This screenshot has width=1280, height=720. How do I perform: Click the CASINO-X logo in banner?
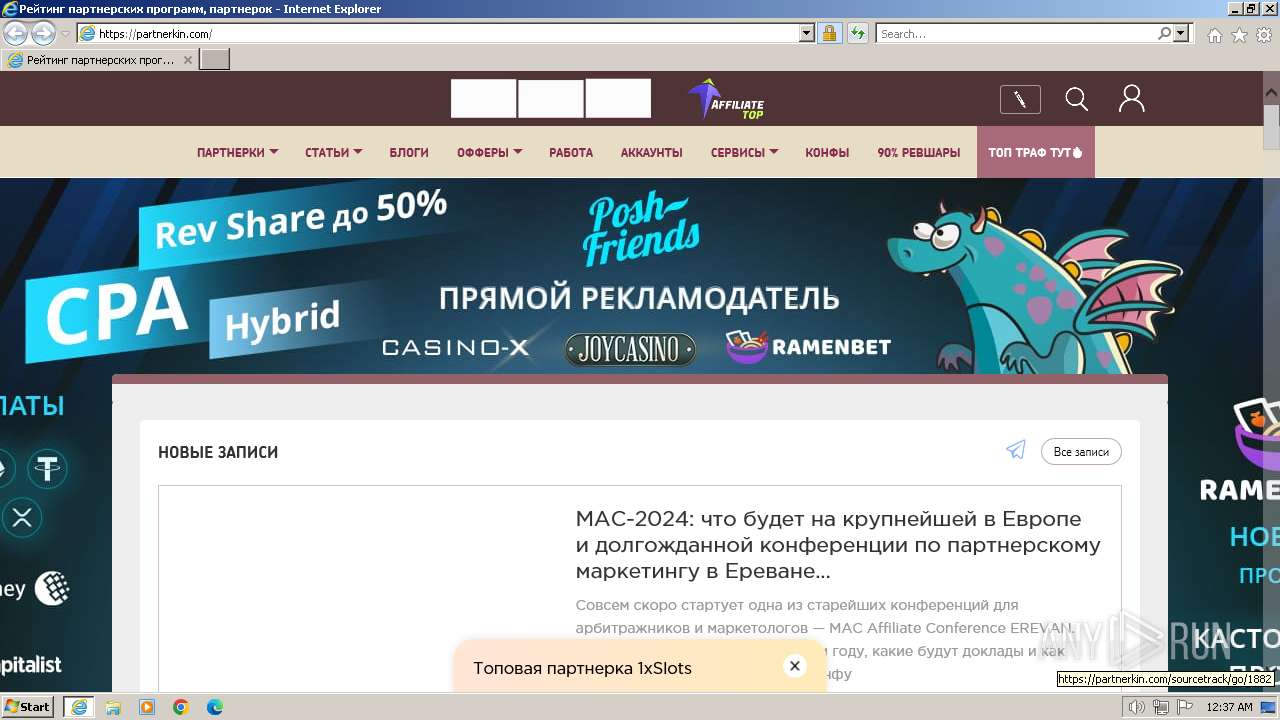pyautogui.click(x=456, y=348)
